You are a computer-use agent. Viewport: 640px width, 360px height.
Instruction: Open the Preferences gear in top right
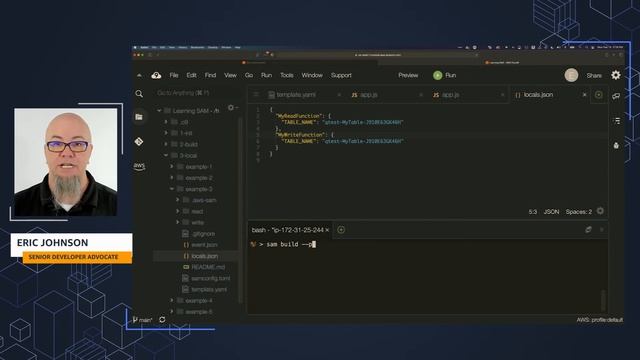click(616, 75)
